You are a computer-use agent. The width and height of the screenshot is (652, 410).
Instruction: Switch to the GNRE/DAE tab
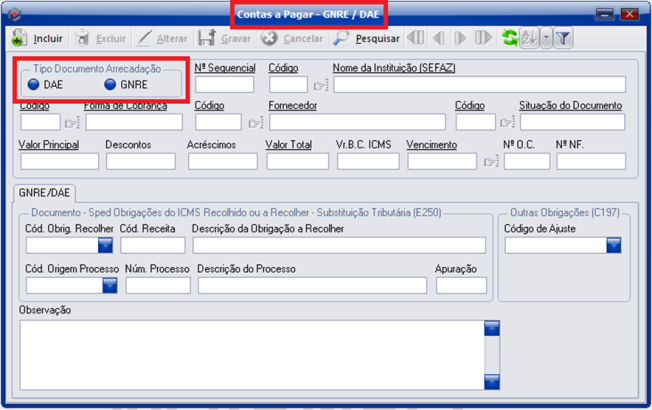44,193
